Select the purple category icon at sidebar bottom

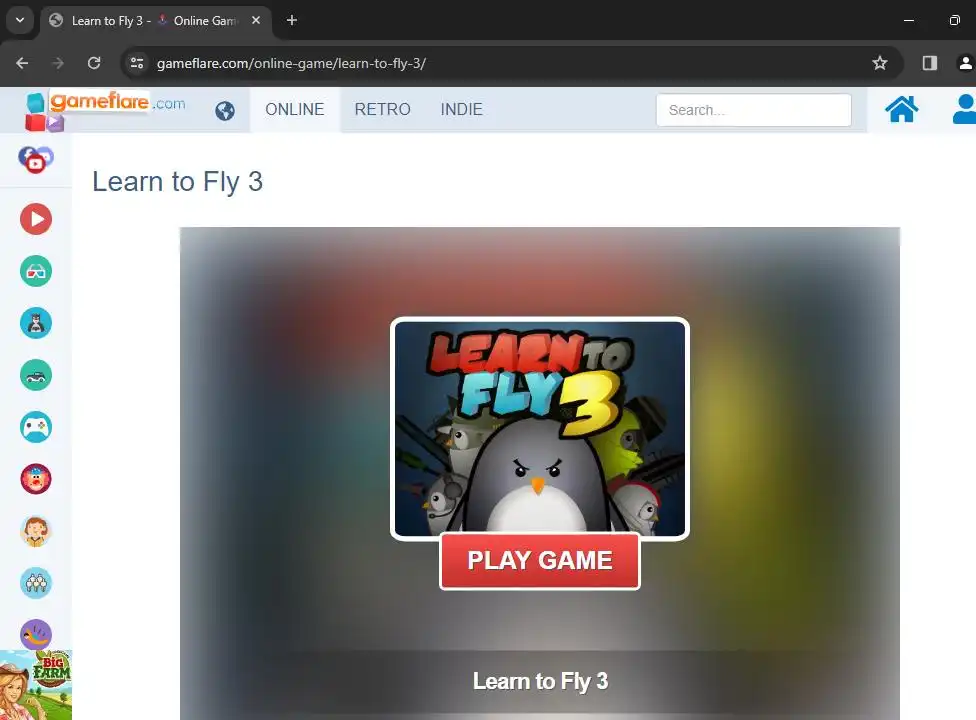35,634
